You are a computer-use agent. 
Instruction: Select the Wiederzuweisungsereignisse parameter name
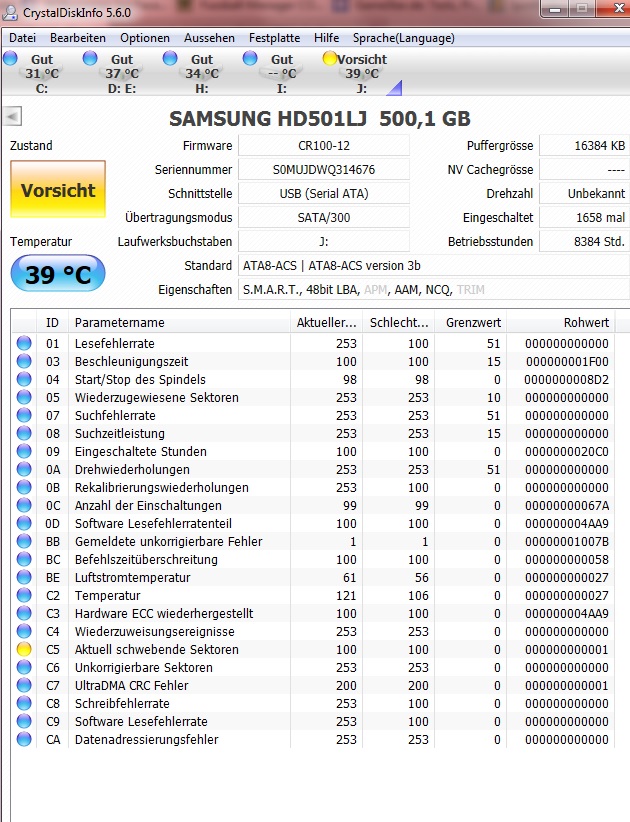point(155,631)
